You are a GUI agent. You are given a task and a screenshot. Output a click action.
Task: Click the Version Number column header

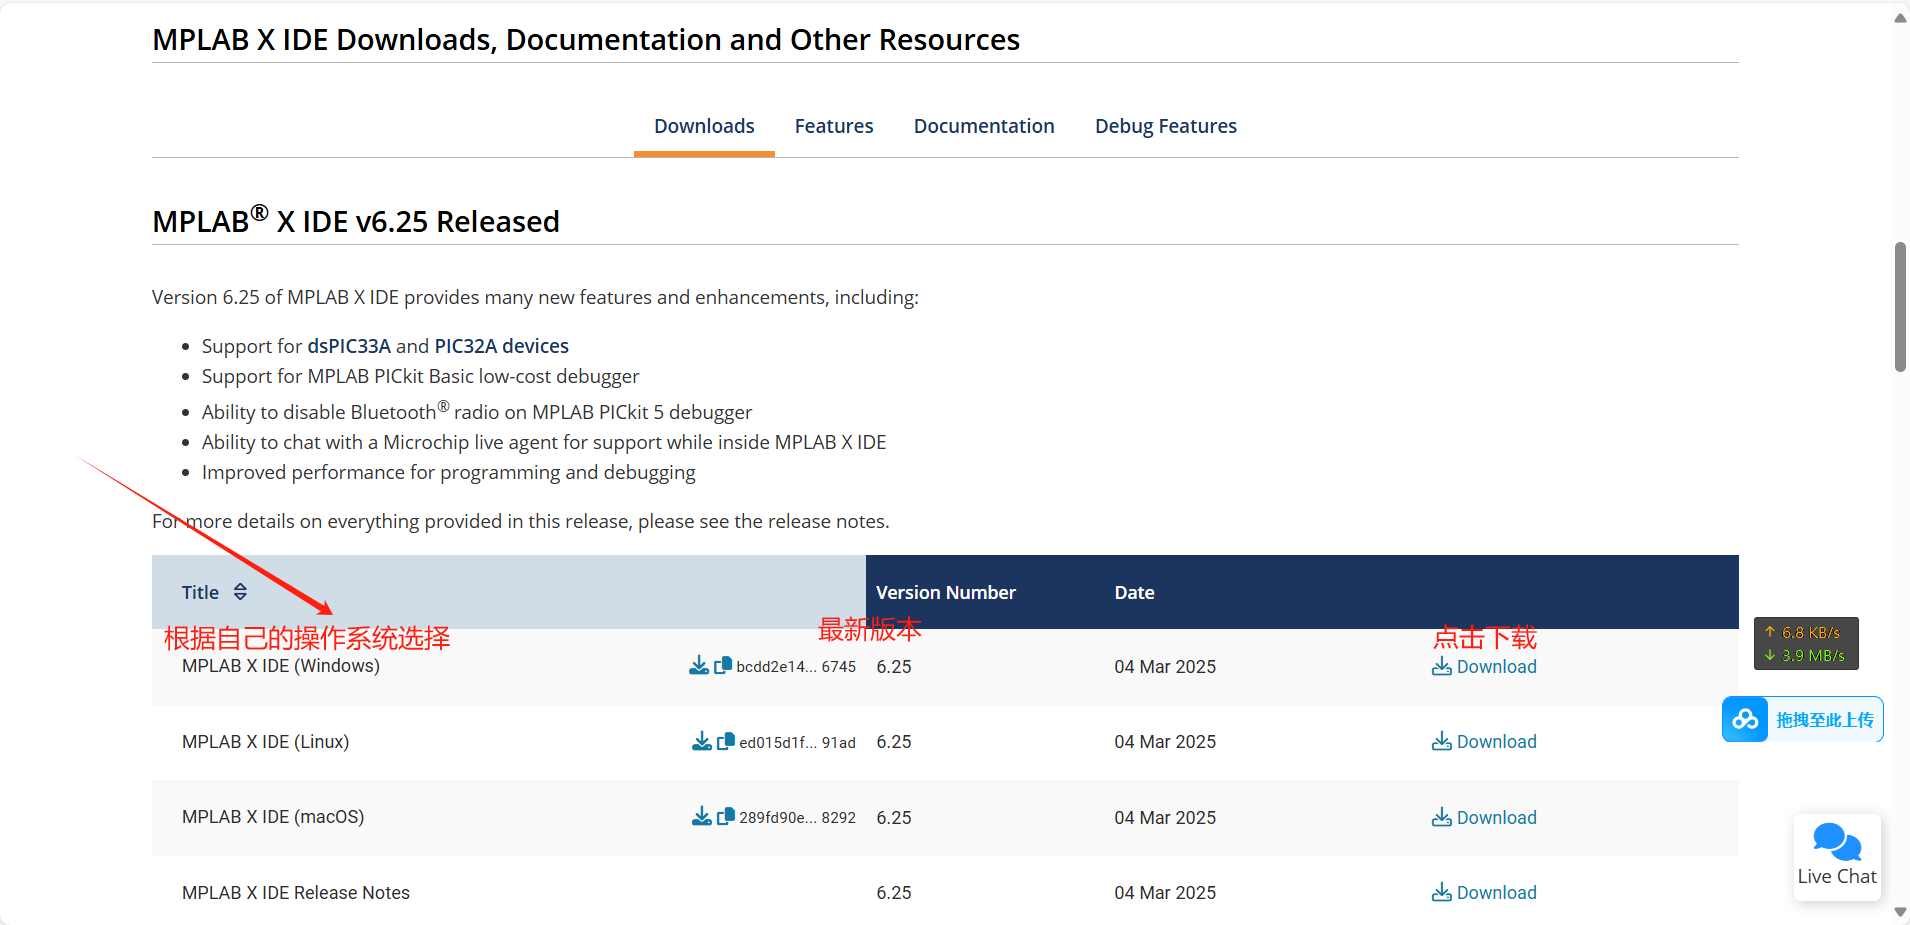coord(946,592)
